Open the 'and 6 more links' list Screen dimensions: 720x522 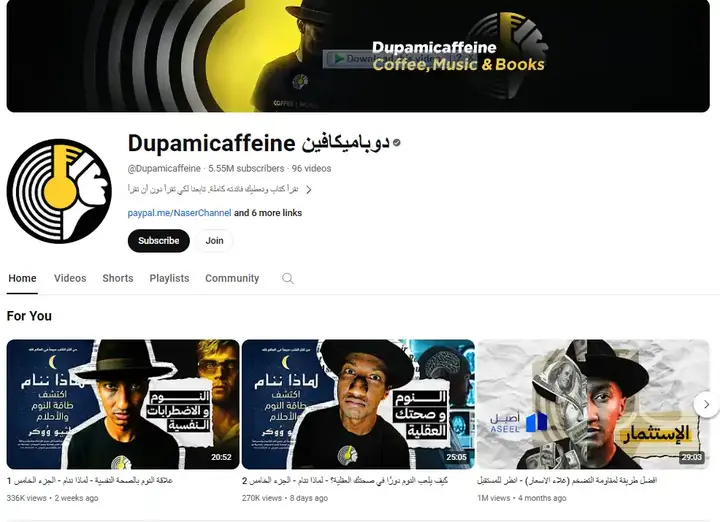point(268,213)
